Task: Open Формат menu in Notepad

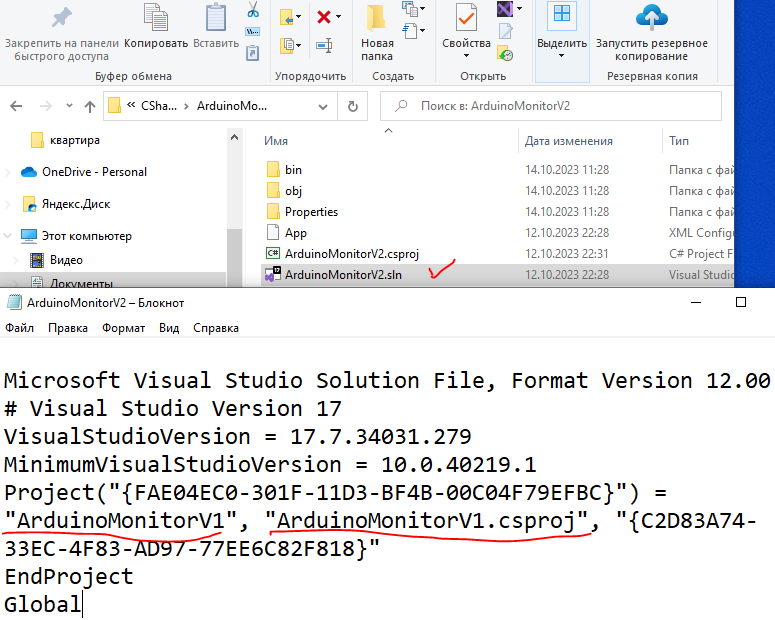Action: [x=124, y=328]
